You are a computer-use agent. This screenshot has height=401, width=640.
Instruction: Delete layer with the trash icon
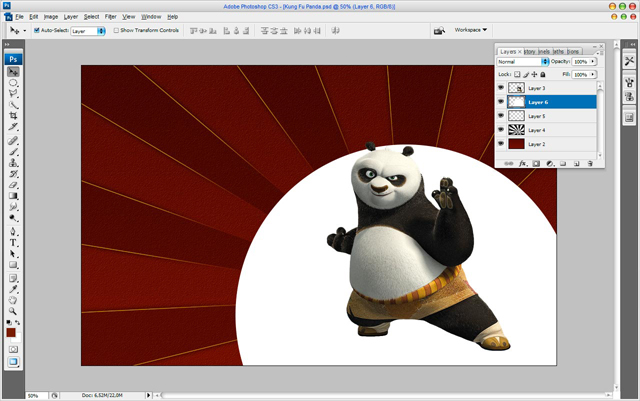[590, 164]
